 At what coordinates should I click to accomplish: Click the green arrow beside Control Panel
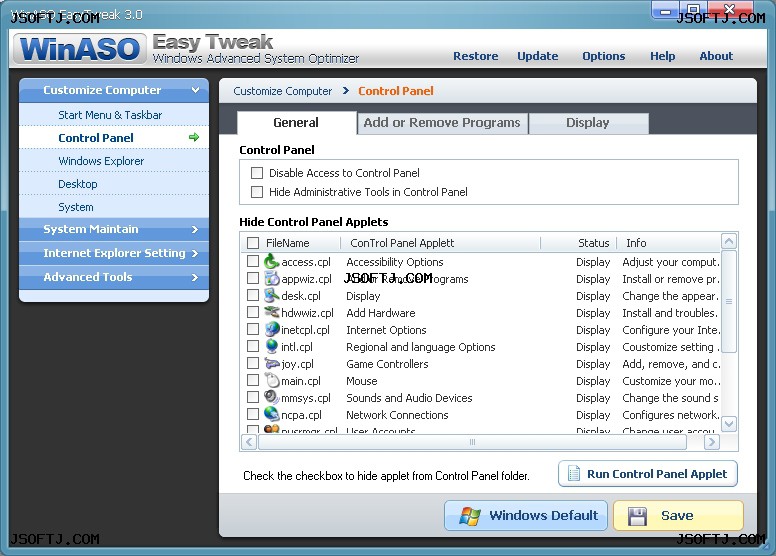coord(194,138)
